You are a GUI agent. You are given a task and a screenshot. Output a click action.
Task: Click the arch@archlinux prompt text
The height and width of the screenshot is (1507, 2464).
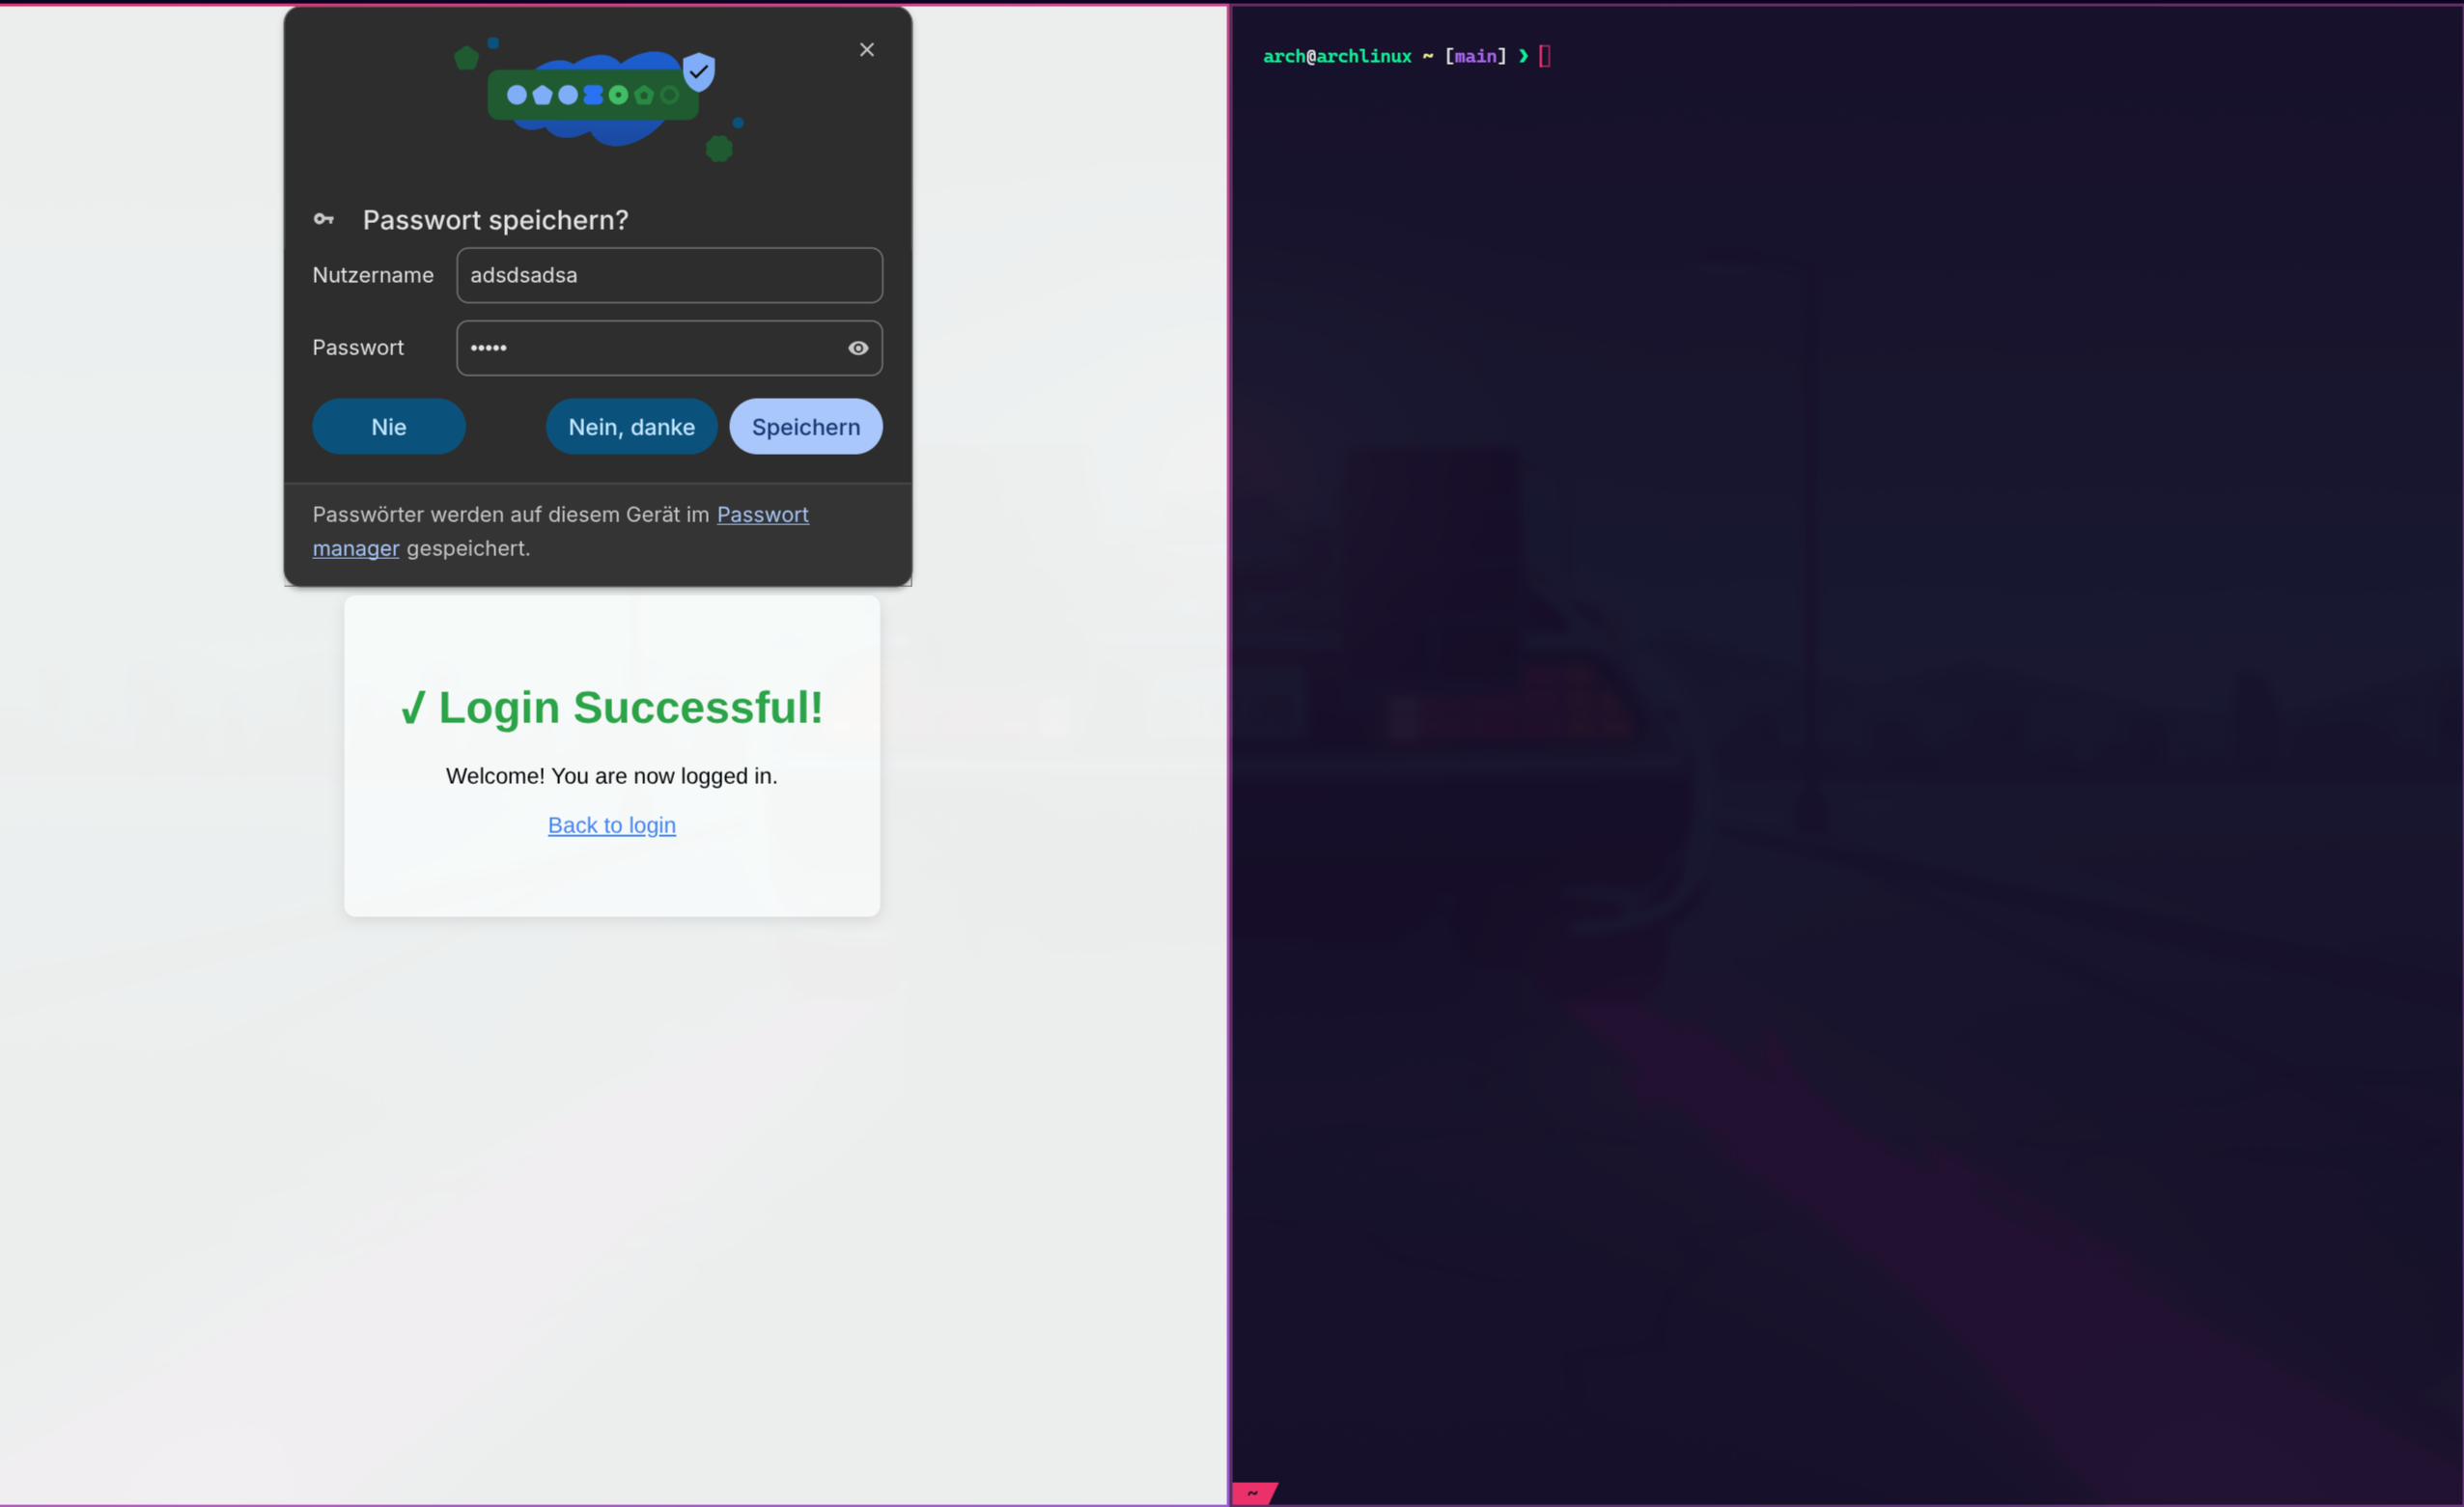[x=1337, y=56]
